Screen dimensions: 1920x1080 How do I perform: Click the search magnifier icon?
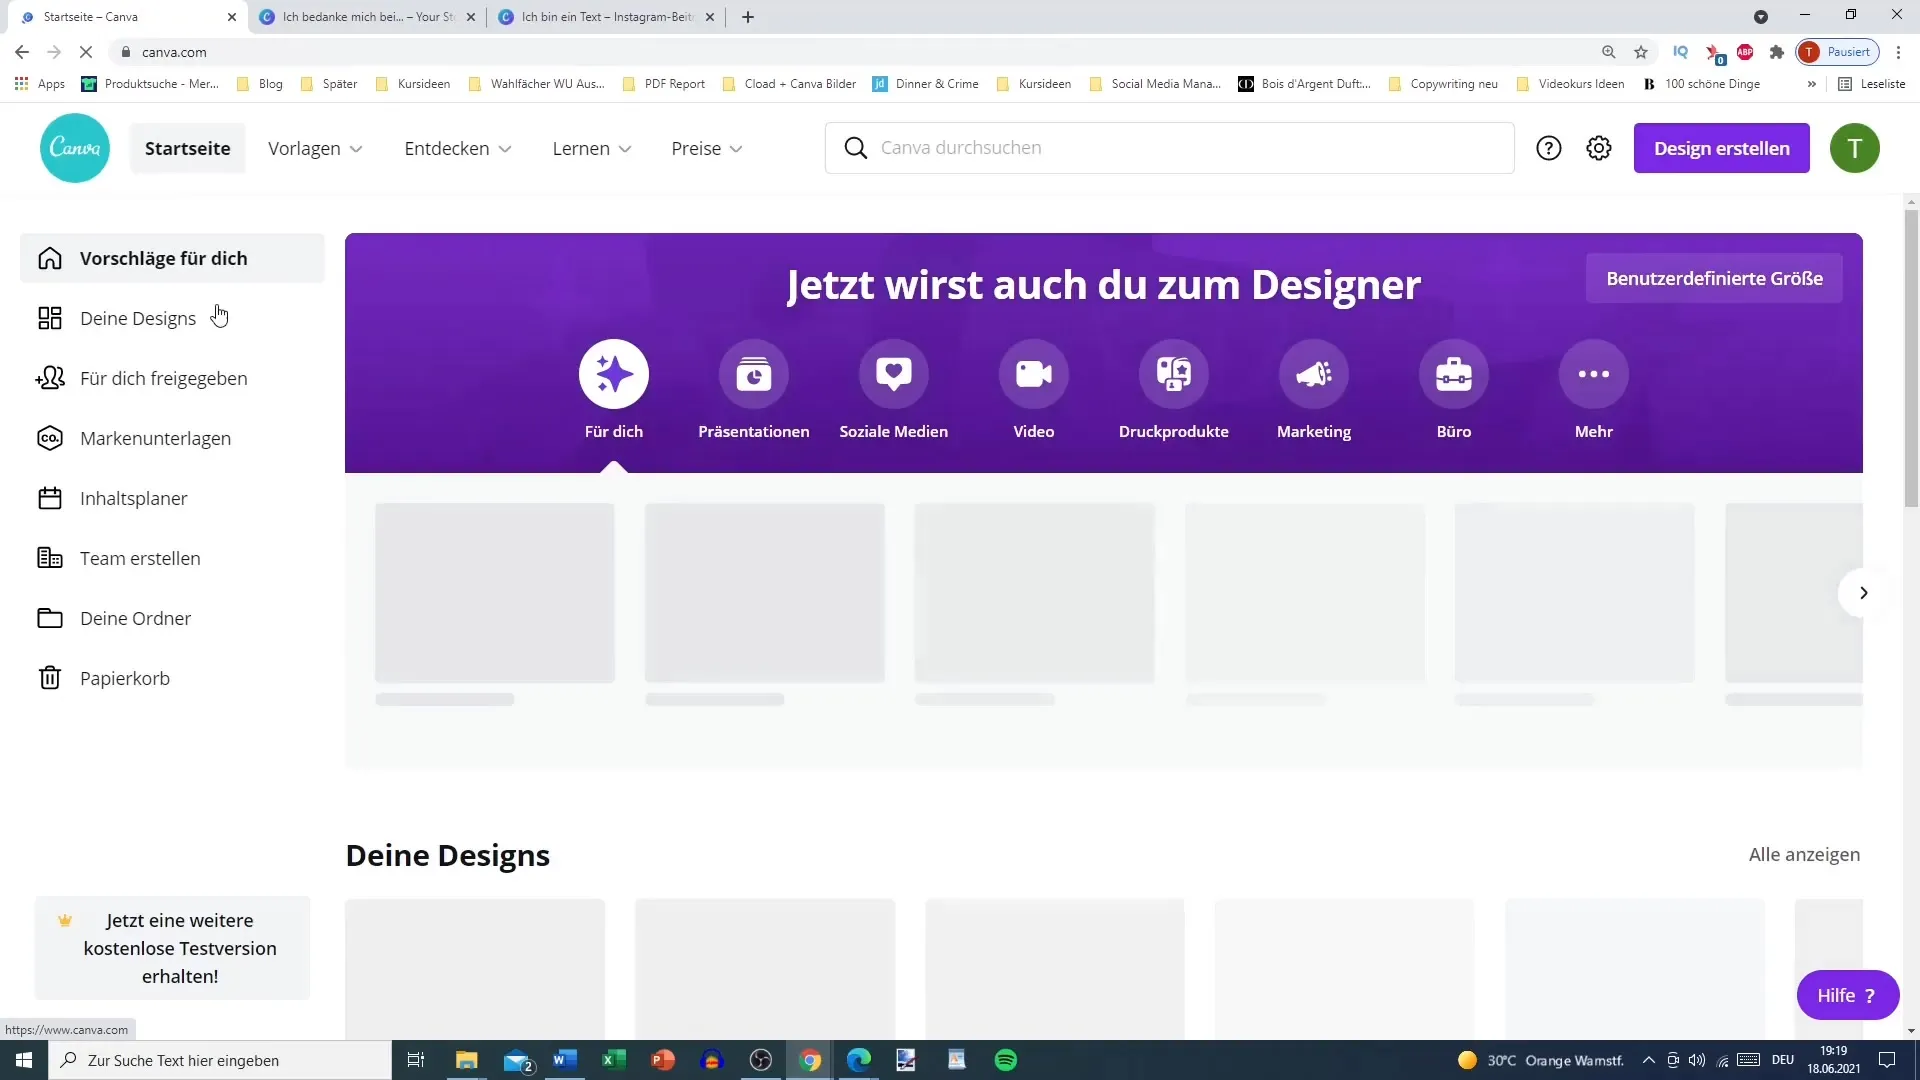coord(856,148)
